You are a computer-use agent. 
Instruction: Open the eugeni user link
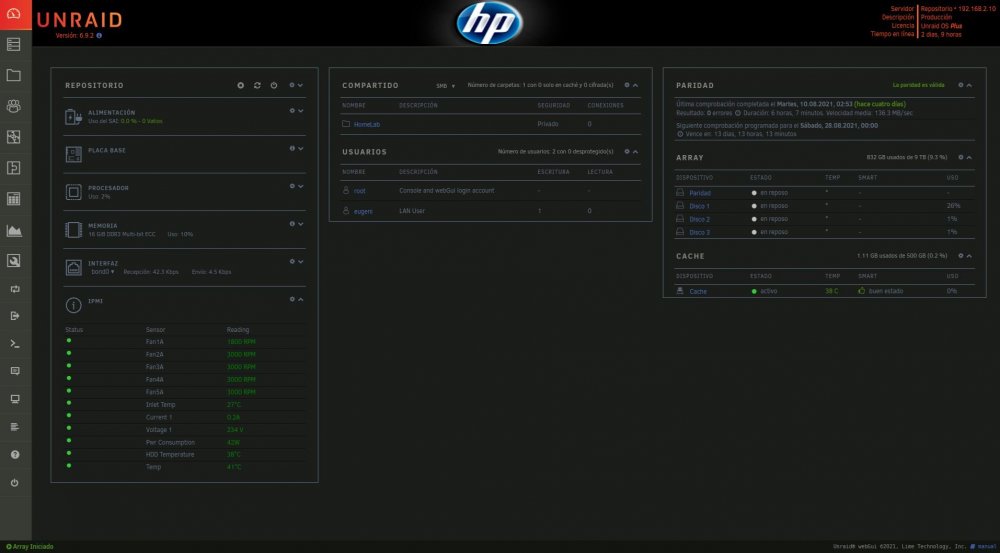363,211
